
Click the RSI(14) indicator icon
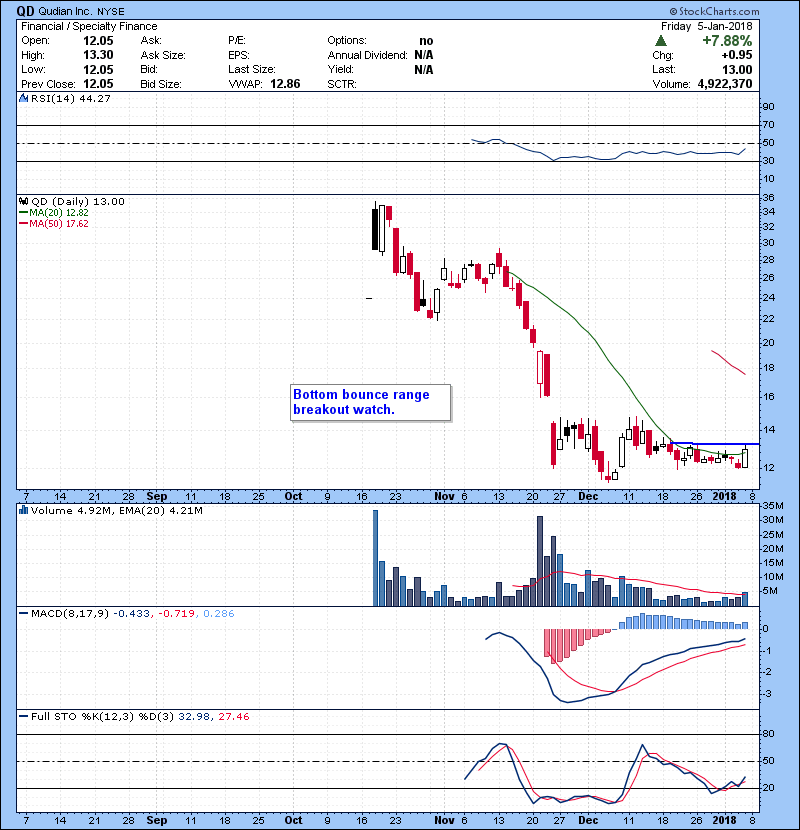click(23, 98)
